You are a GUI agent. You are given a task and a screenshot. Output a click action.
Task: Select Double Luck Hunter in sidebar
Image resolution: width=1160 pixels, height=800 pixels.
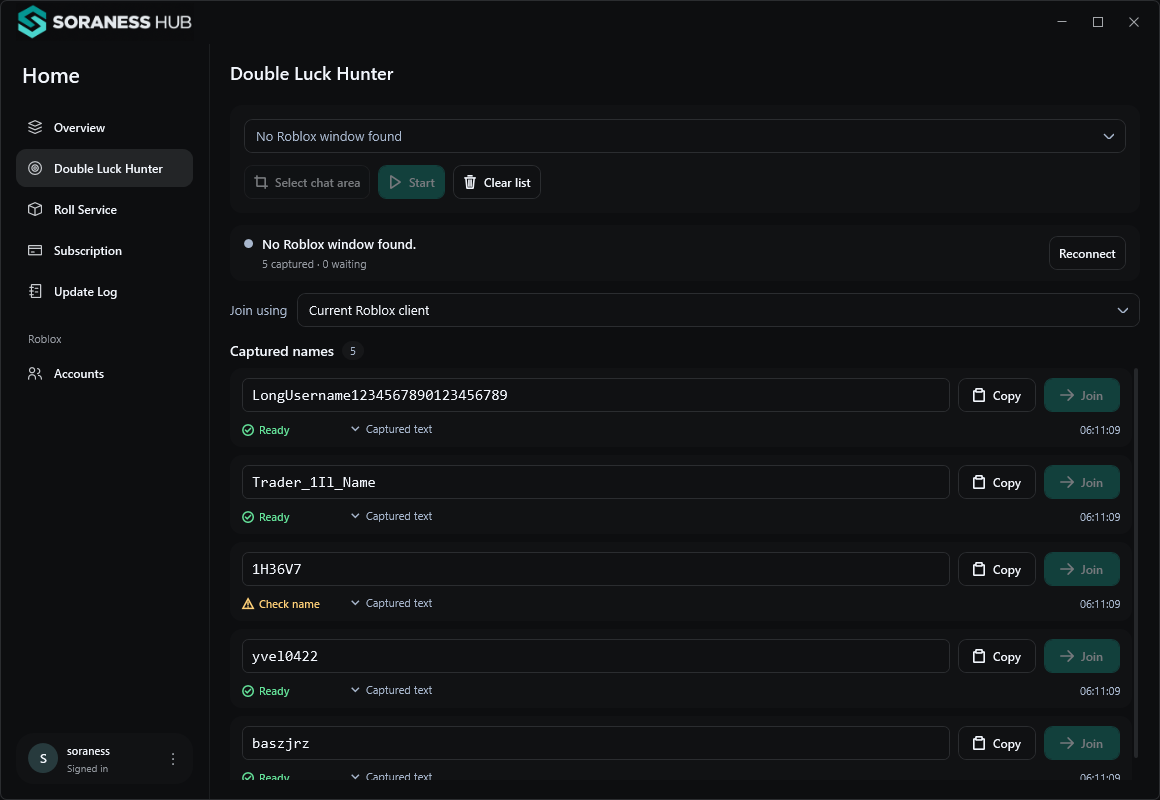tap(104, 168)
